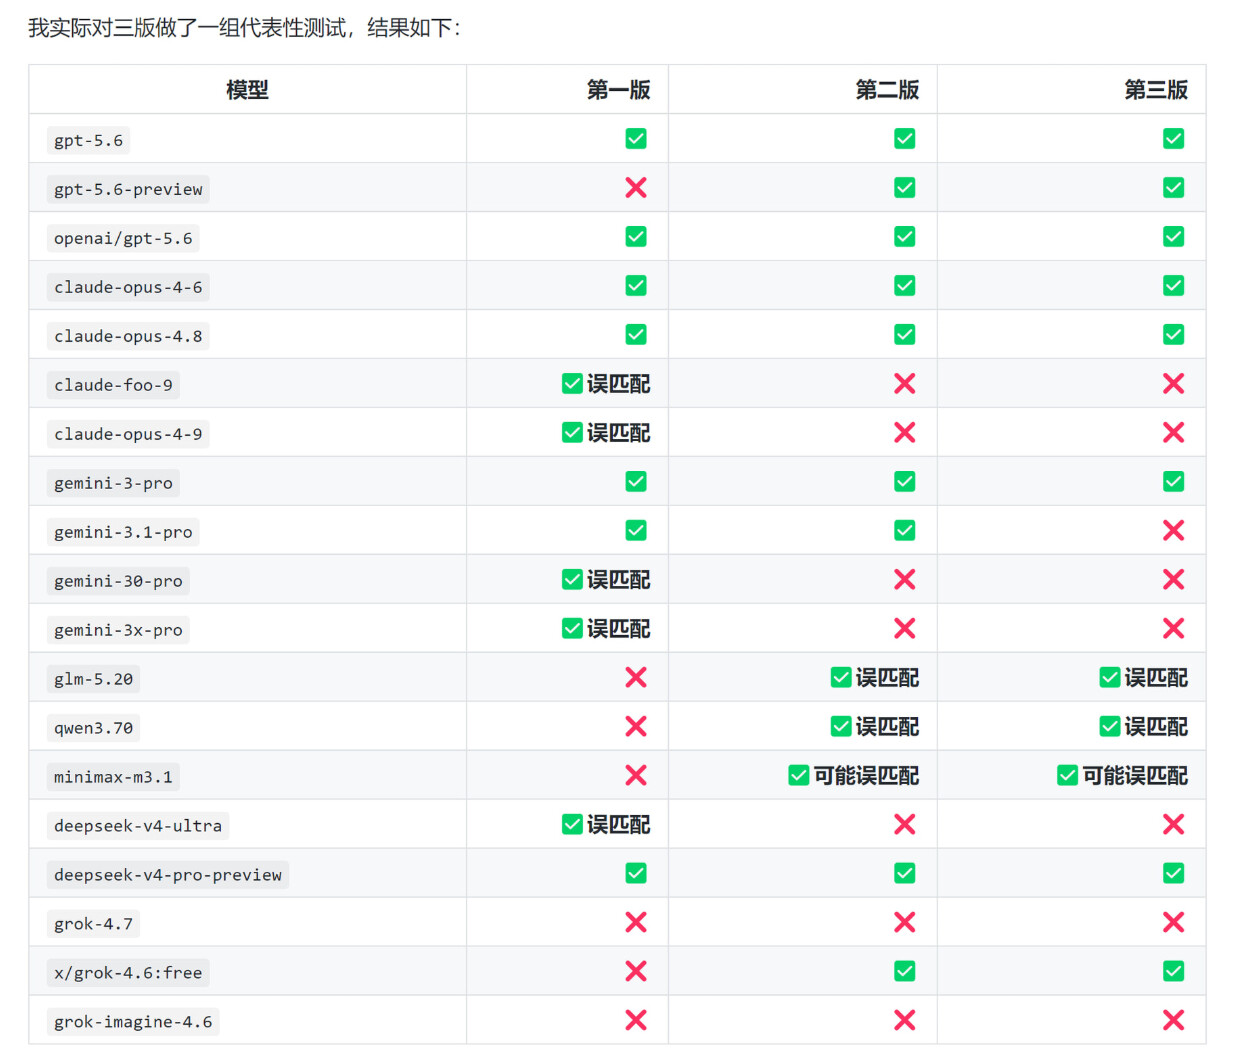1254x1060 pixels.
Task: Click the 第三版 column header
Action: point(1157,90)
